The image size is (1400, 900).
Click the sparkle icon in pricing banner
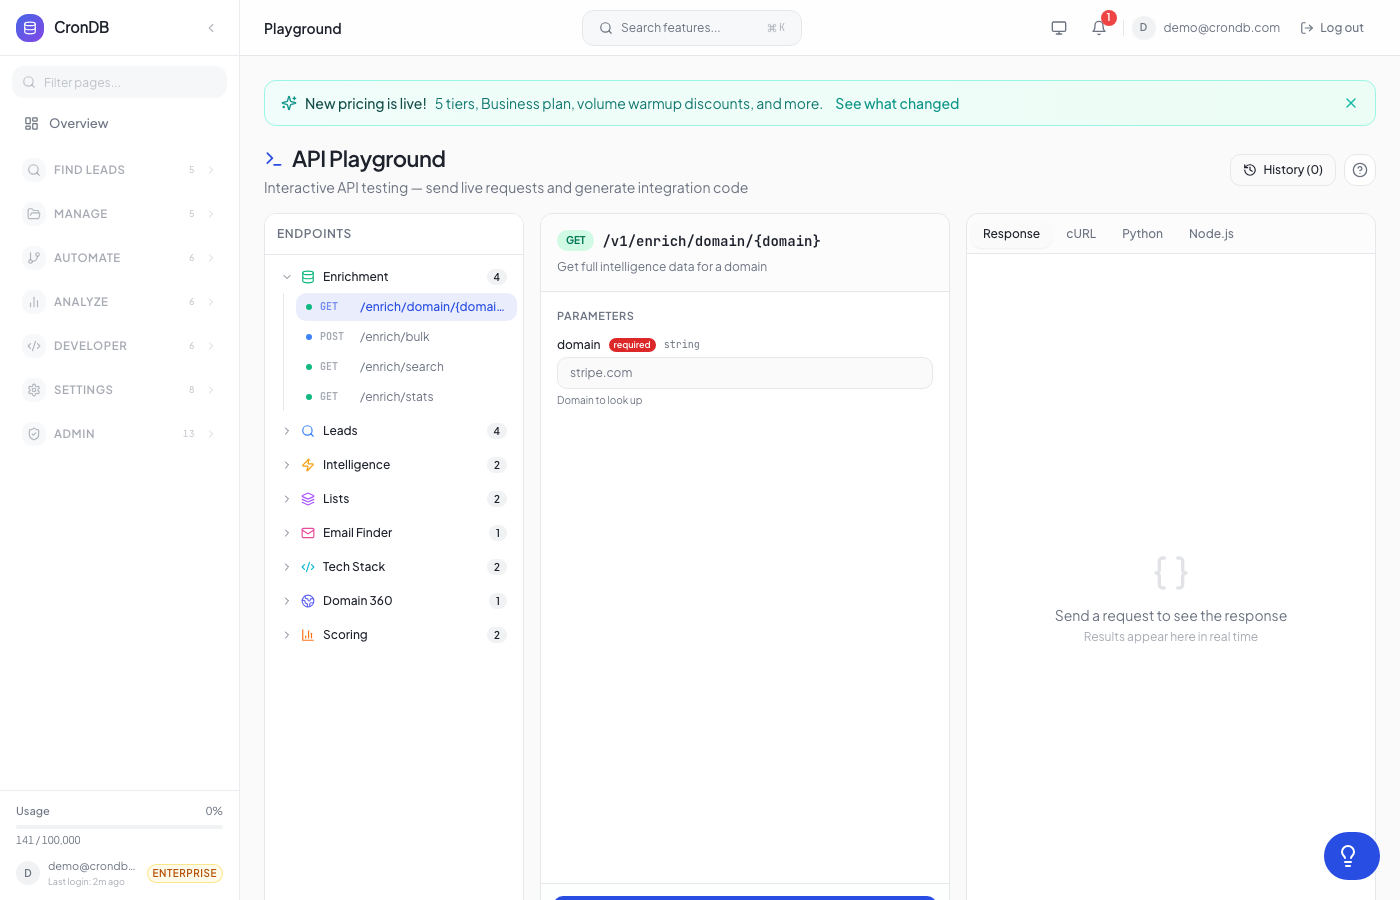pyautogui.click(x=289, y=103)
